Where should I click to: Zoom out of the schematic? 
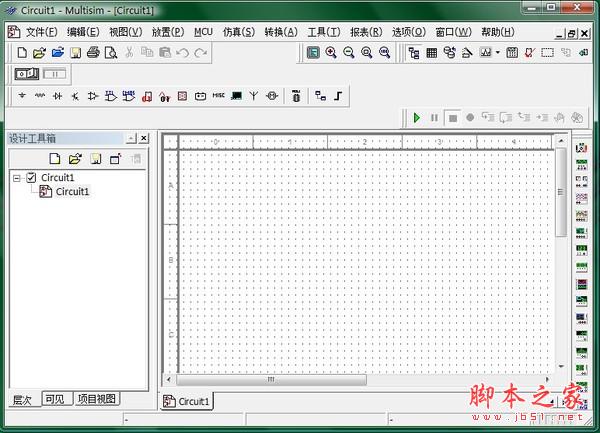[349, 52]
